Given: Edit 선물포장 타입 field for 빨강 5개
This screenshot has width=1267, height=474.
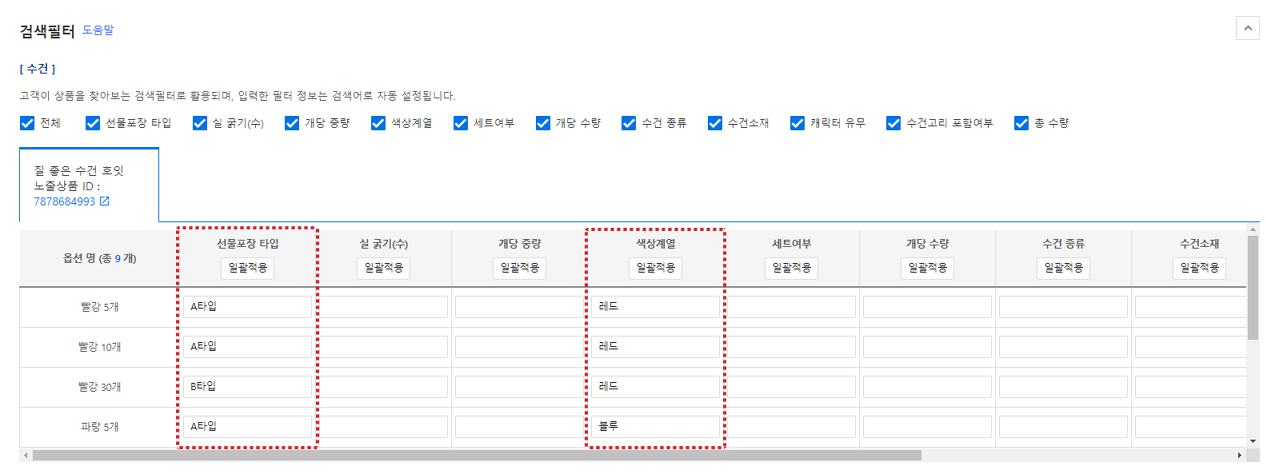Looking at the screenshot, I should pyautogui.click(x=247, y=307).
